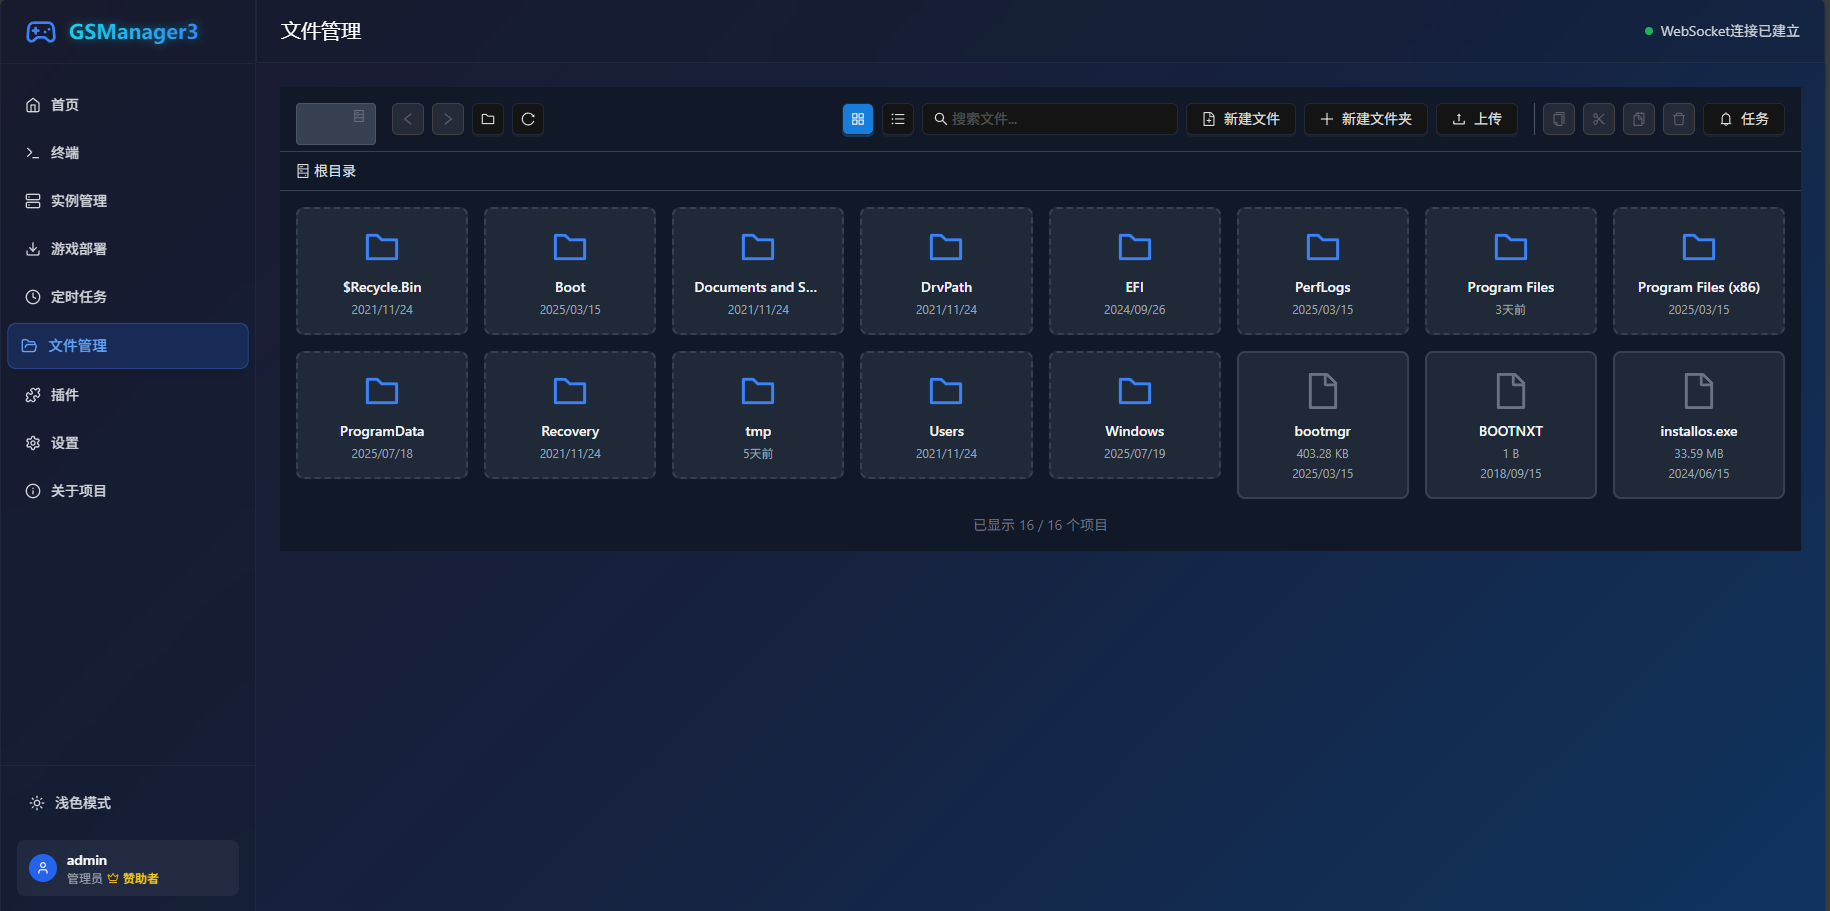The height and width of the screenshot is (911, 1830).
Task: Go to 游戏部署 in the sidebar
Action: click(x=78, y=249)
